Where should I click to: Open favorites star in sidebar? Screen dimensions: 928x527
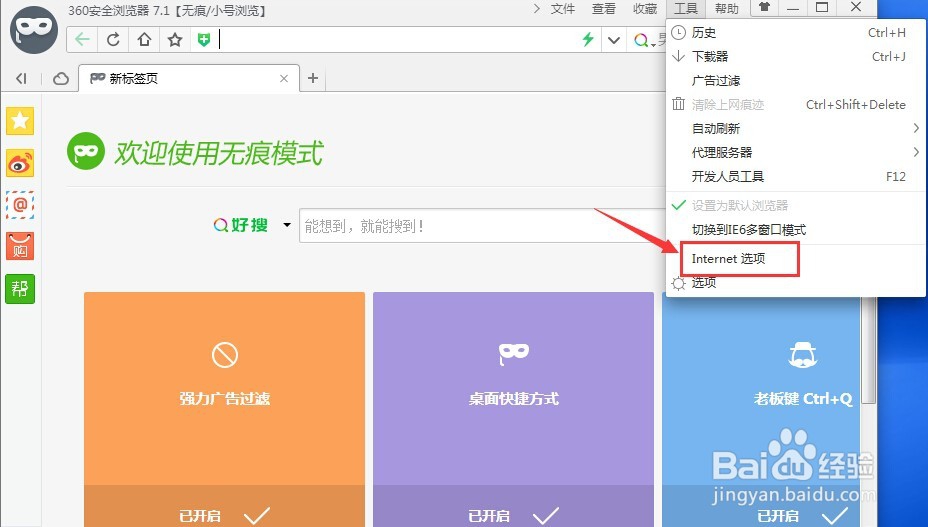click(x=20, y=121)
